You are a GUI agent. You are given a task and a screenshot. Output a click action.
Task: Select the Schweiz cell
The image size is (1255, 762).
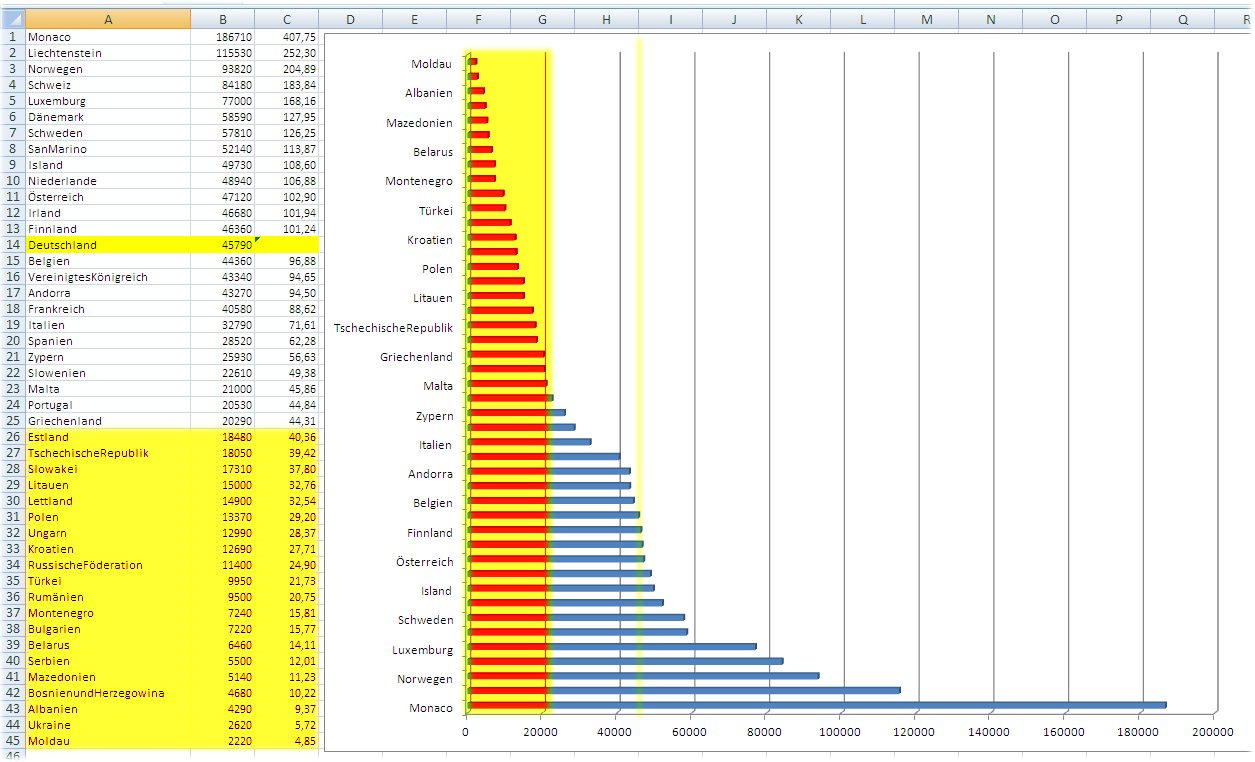point(108,85)
